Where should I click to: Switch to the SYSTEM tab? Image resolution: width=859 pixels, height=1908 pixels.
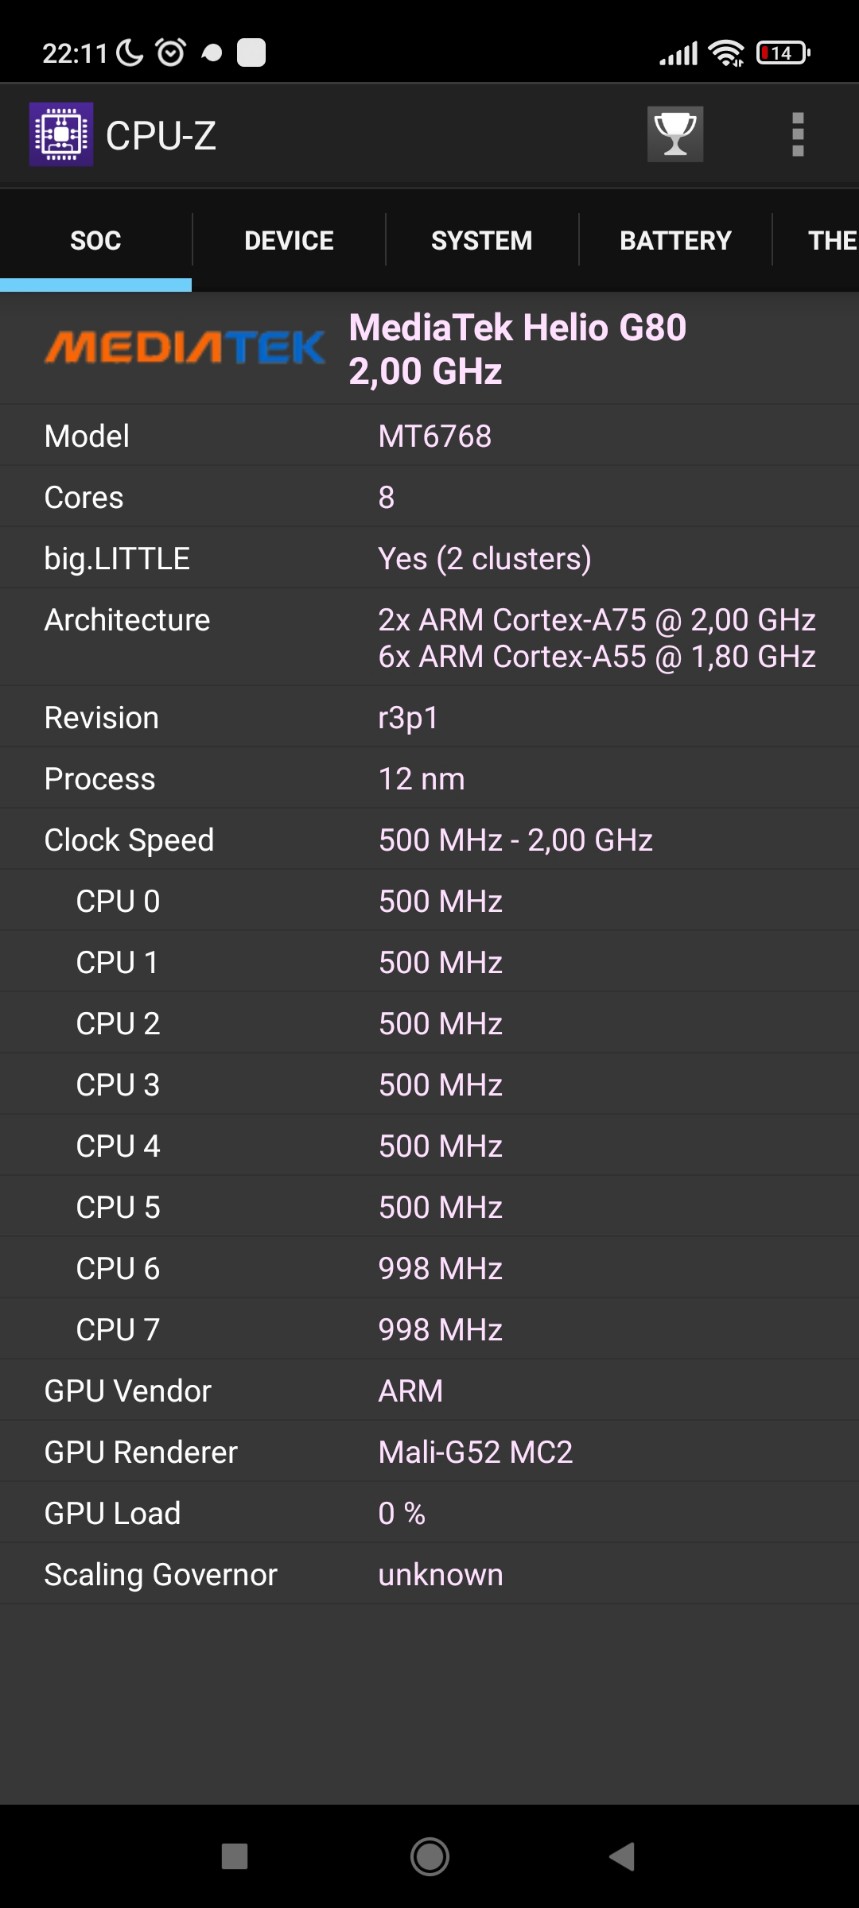tap(481, 241)
